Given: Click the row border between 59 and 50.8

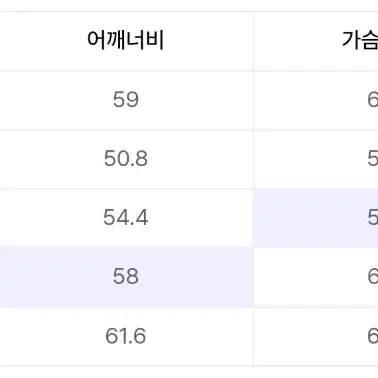Looking at the screenshot, I should pos(189,130).
